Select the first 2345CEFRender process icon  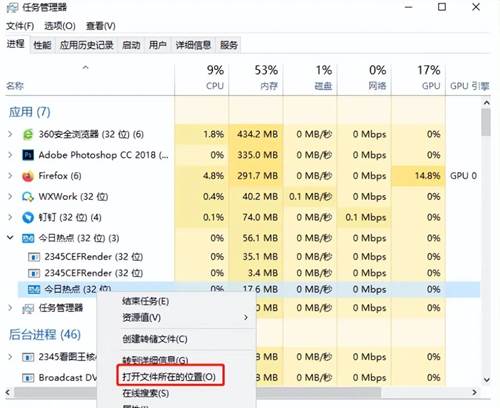pos(34,257)
